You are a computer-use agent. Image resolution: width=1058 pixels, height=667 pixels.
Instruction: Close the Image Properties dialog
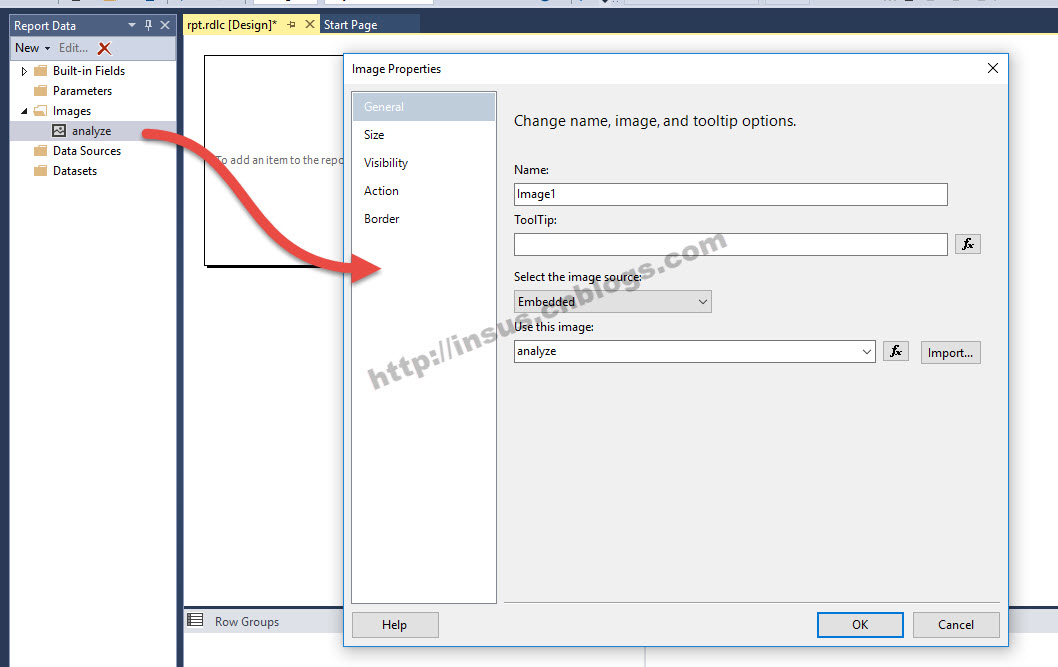(x=993, y=68)
